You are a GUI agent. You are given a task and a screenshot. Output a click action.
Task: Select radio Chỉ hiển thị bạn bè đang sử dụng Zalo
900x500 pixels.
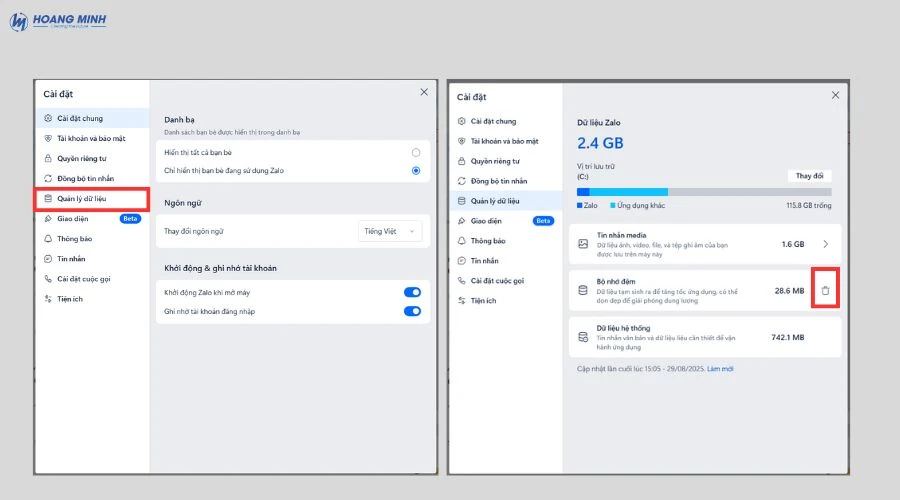pos(416,170)
